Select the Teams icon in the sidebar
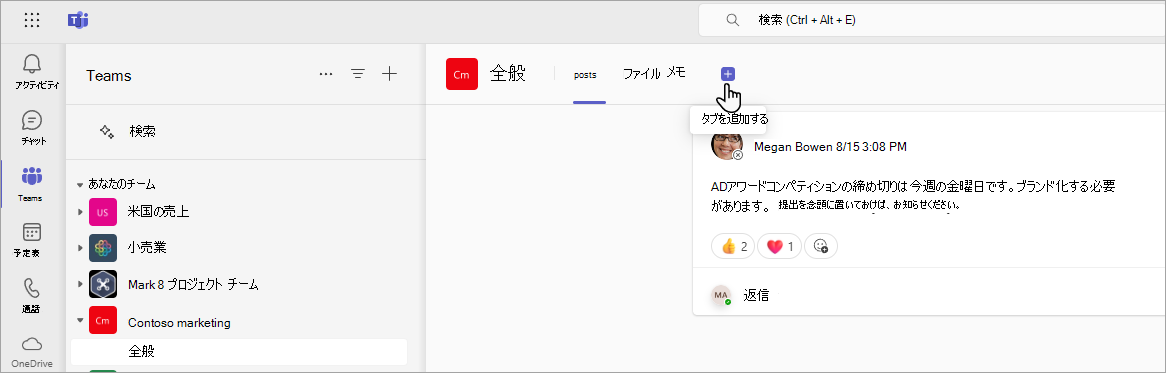This screenshot has height=373, width=1166. (x=31, y=176)
